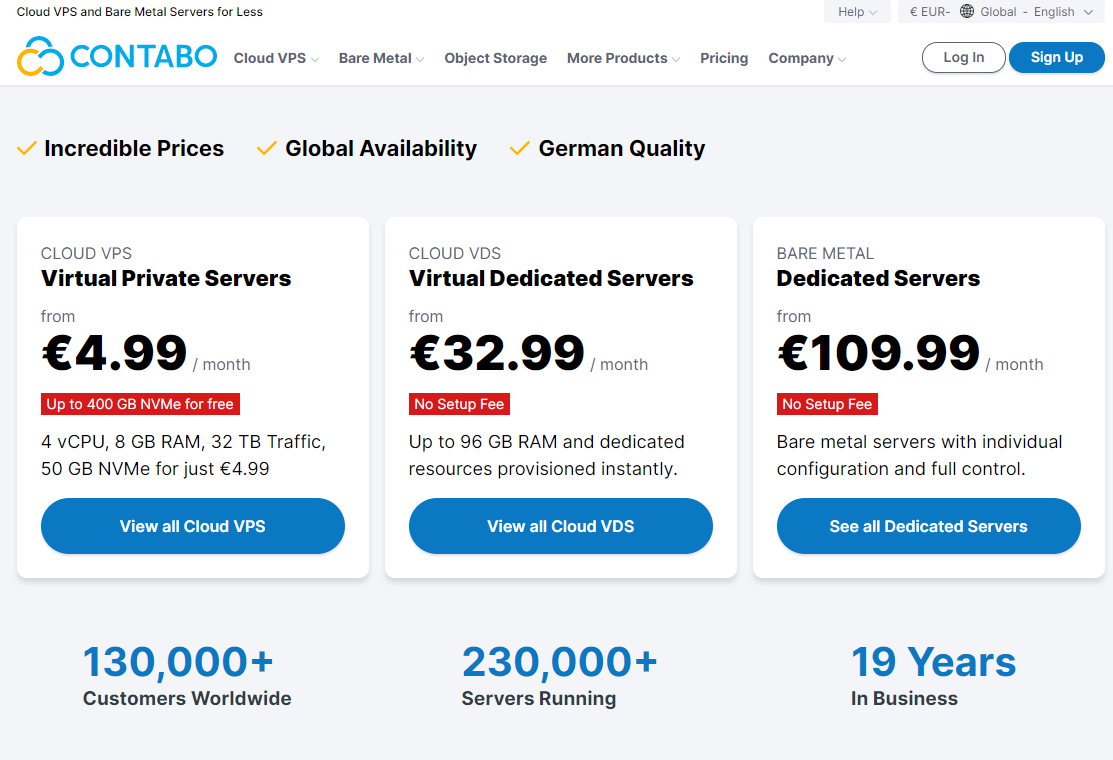Open the Pricing page
Screen dimensions: 1113x760
[x=724, y=58]
